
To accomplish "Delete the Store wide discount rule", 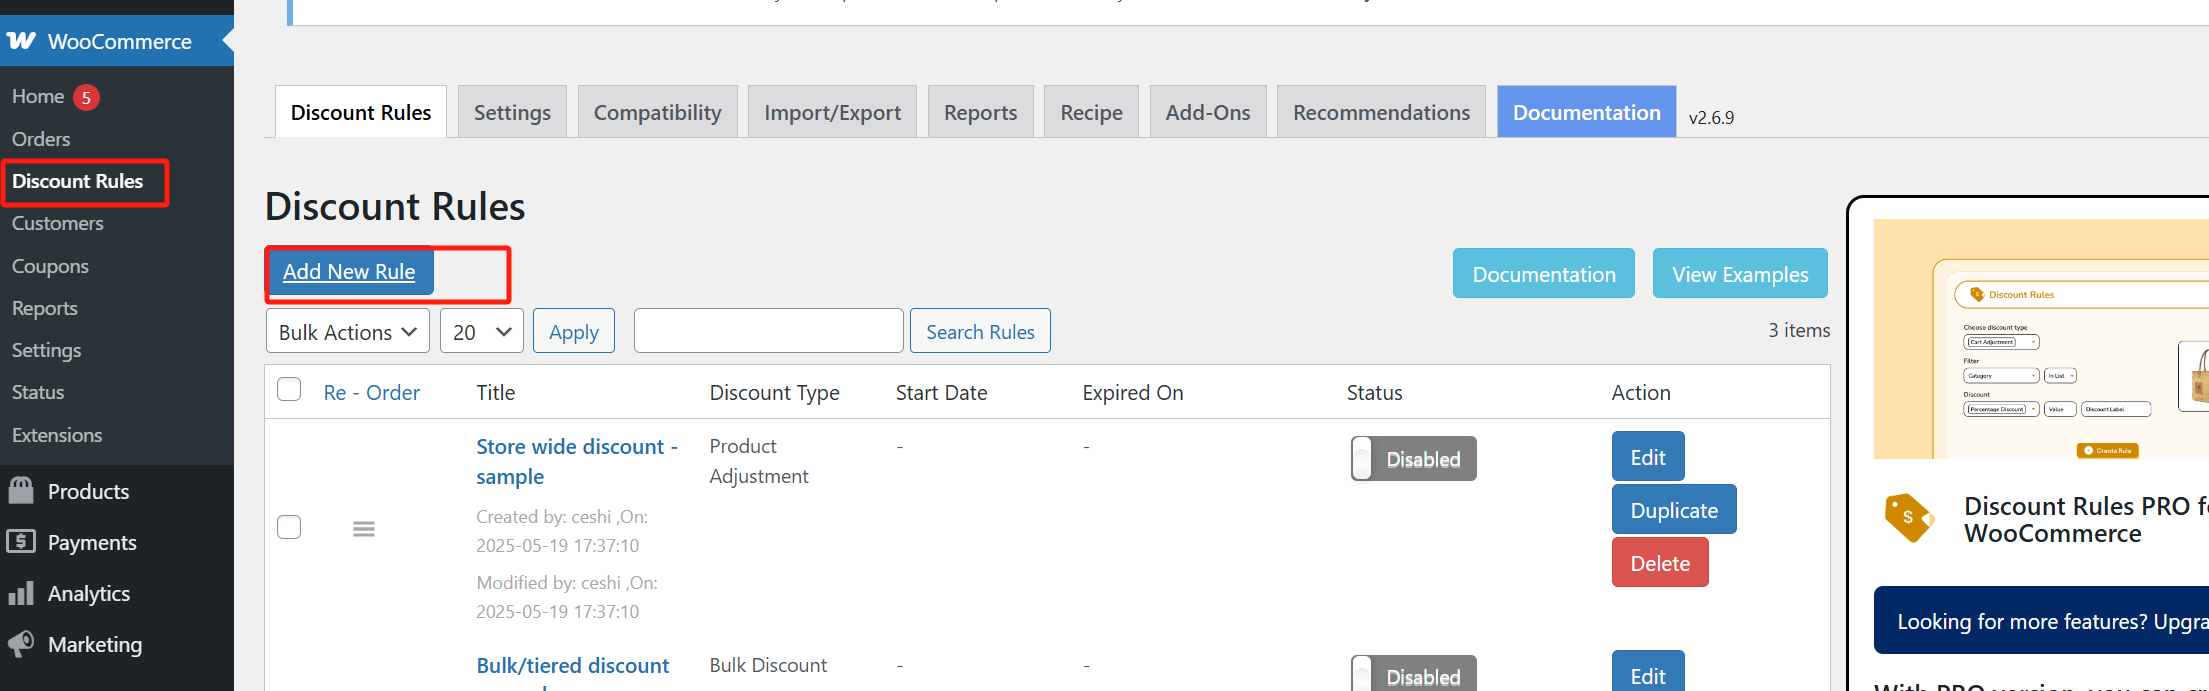I will tap(1660, 563).
